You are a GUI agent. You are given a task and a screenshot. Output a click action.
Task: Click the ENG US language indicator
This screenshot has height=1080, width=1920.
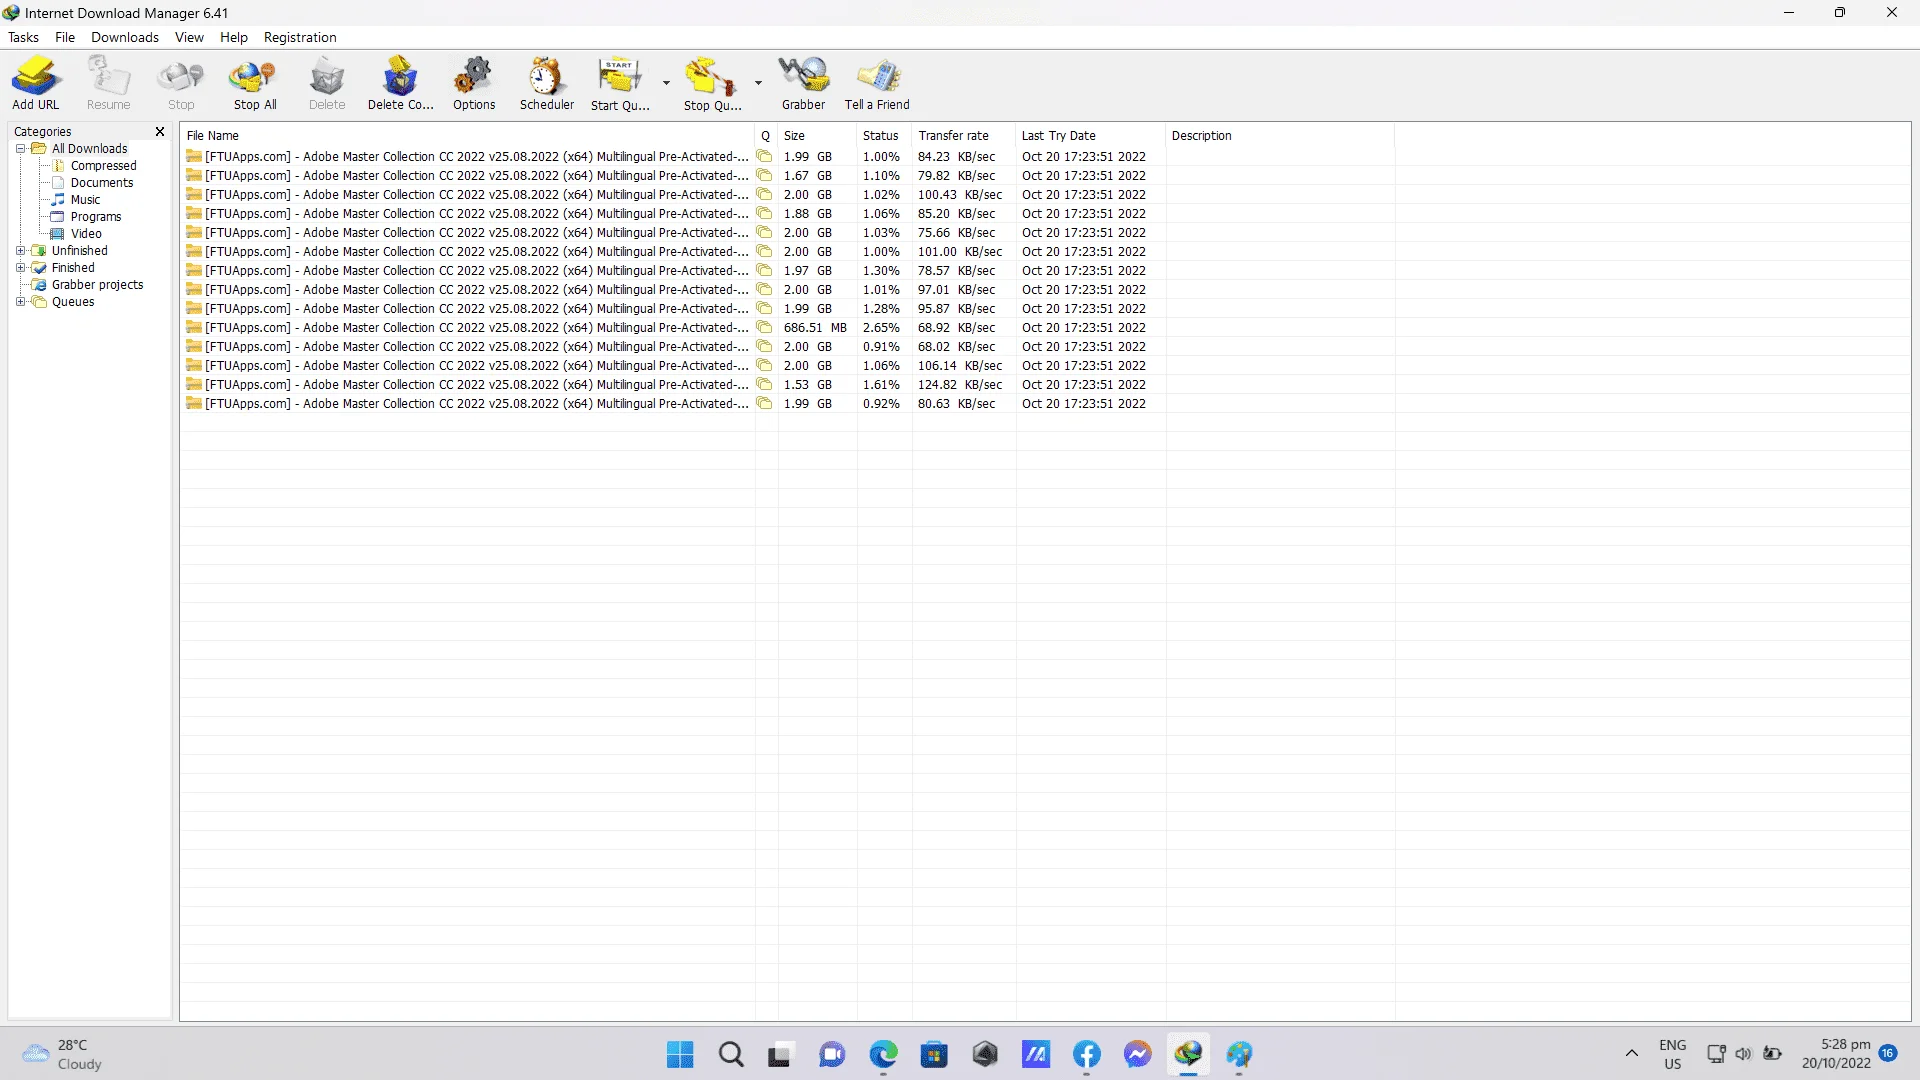coord(1672,1054)
